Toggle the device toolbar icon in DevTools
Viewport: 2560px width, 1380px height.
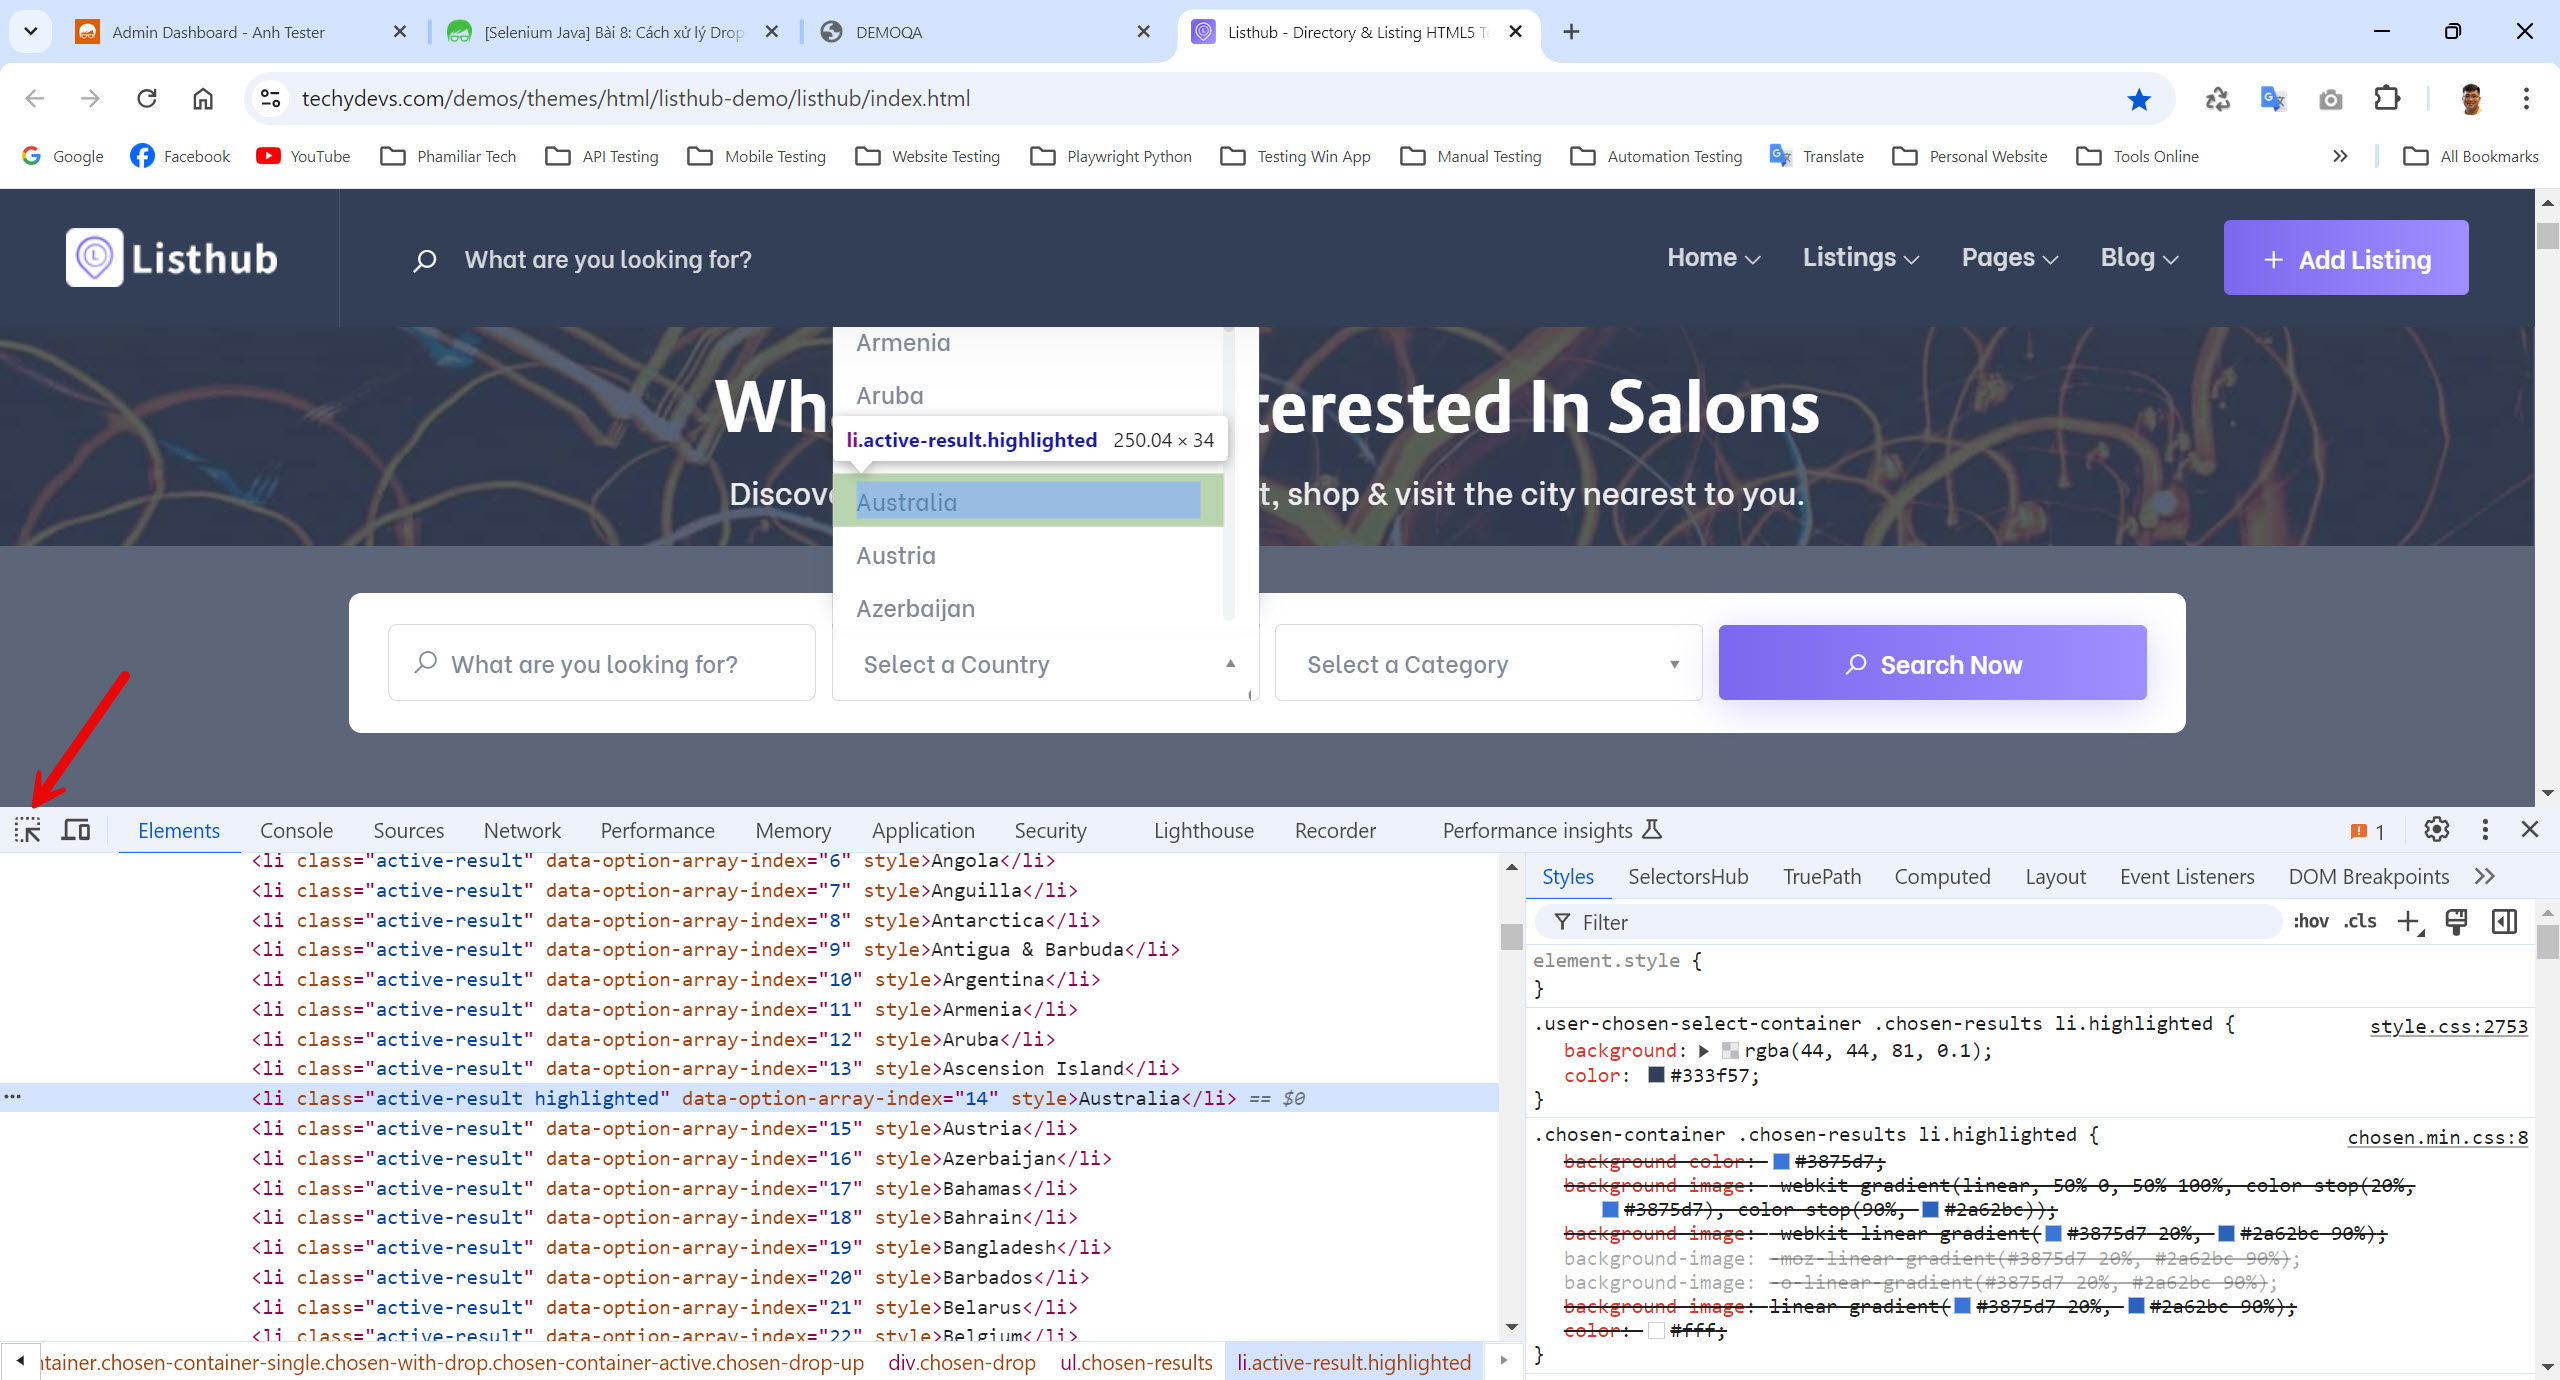coord(76,830)
